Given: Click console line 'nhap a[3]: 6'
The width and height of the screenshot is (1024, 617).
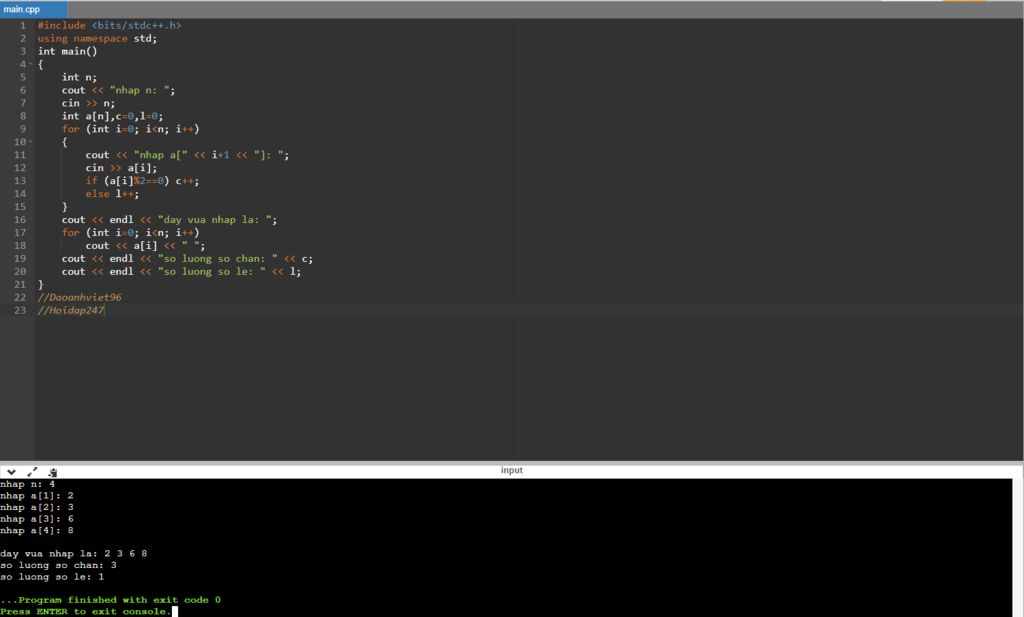Looking at the screenshot, I should [37, 519].
